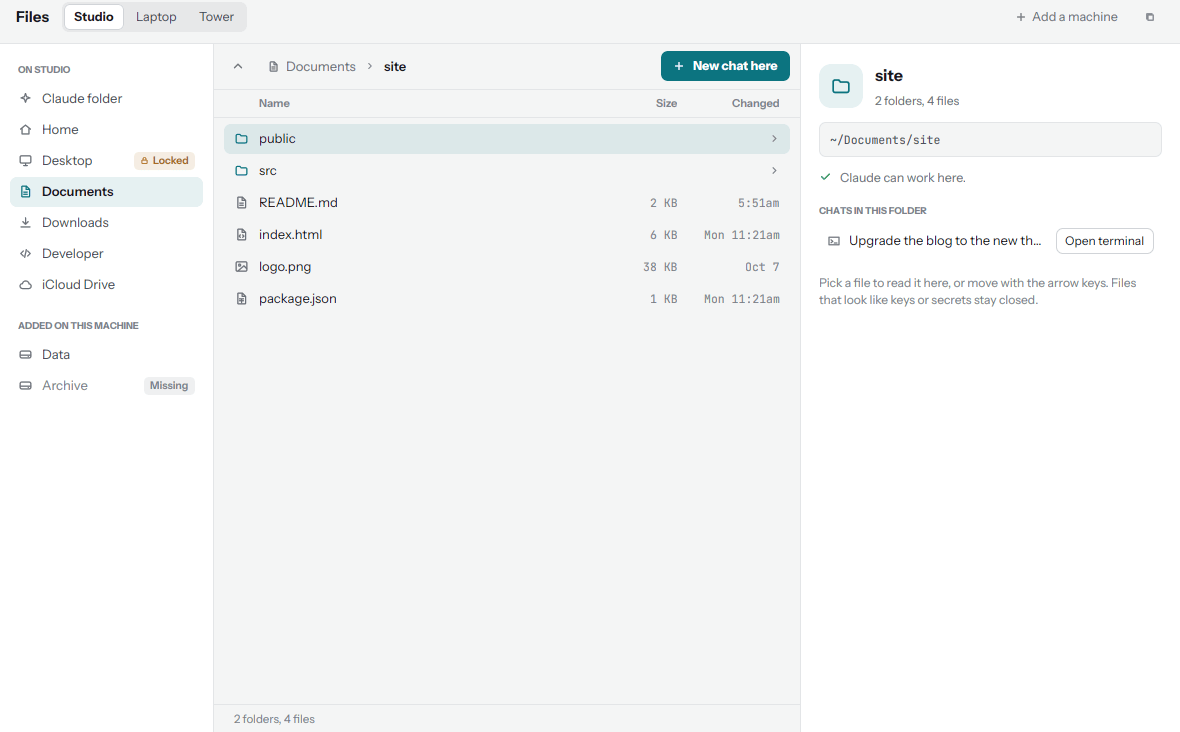
Task: Click the 6 KB size of index.html
Action: click(663, 235)
